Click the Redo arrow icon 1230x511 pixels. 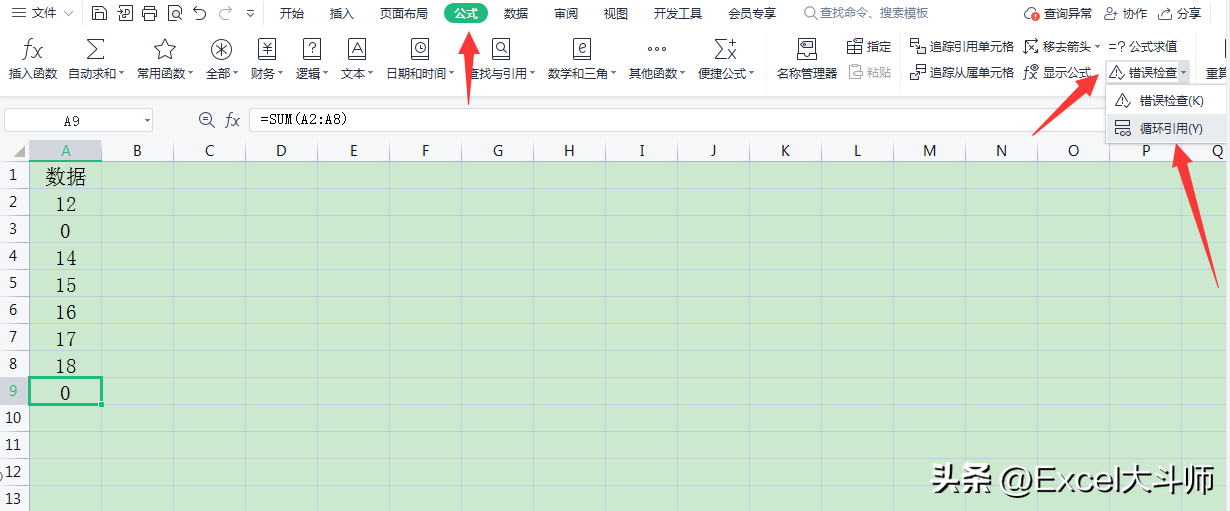pyautogui.click(x=225, y=13)
